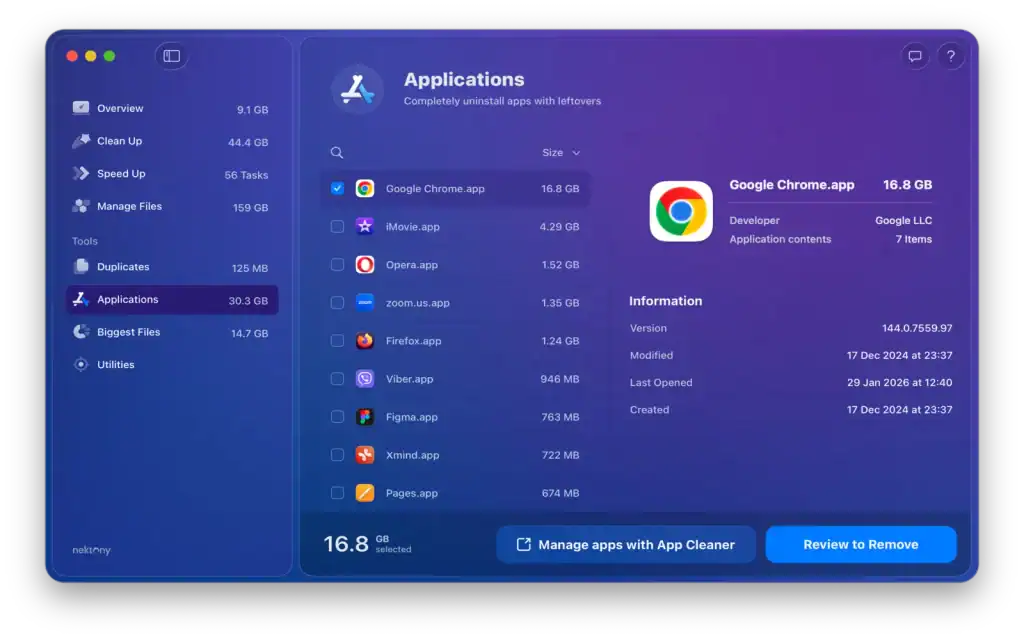Screen dimensions: 1024x640
Task: Check the Pages.app checkbox
Action: coord(337,492)
